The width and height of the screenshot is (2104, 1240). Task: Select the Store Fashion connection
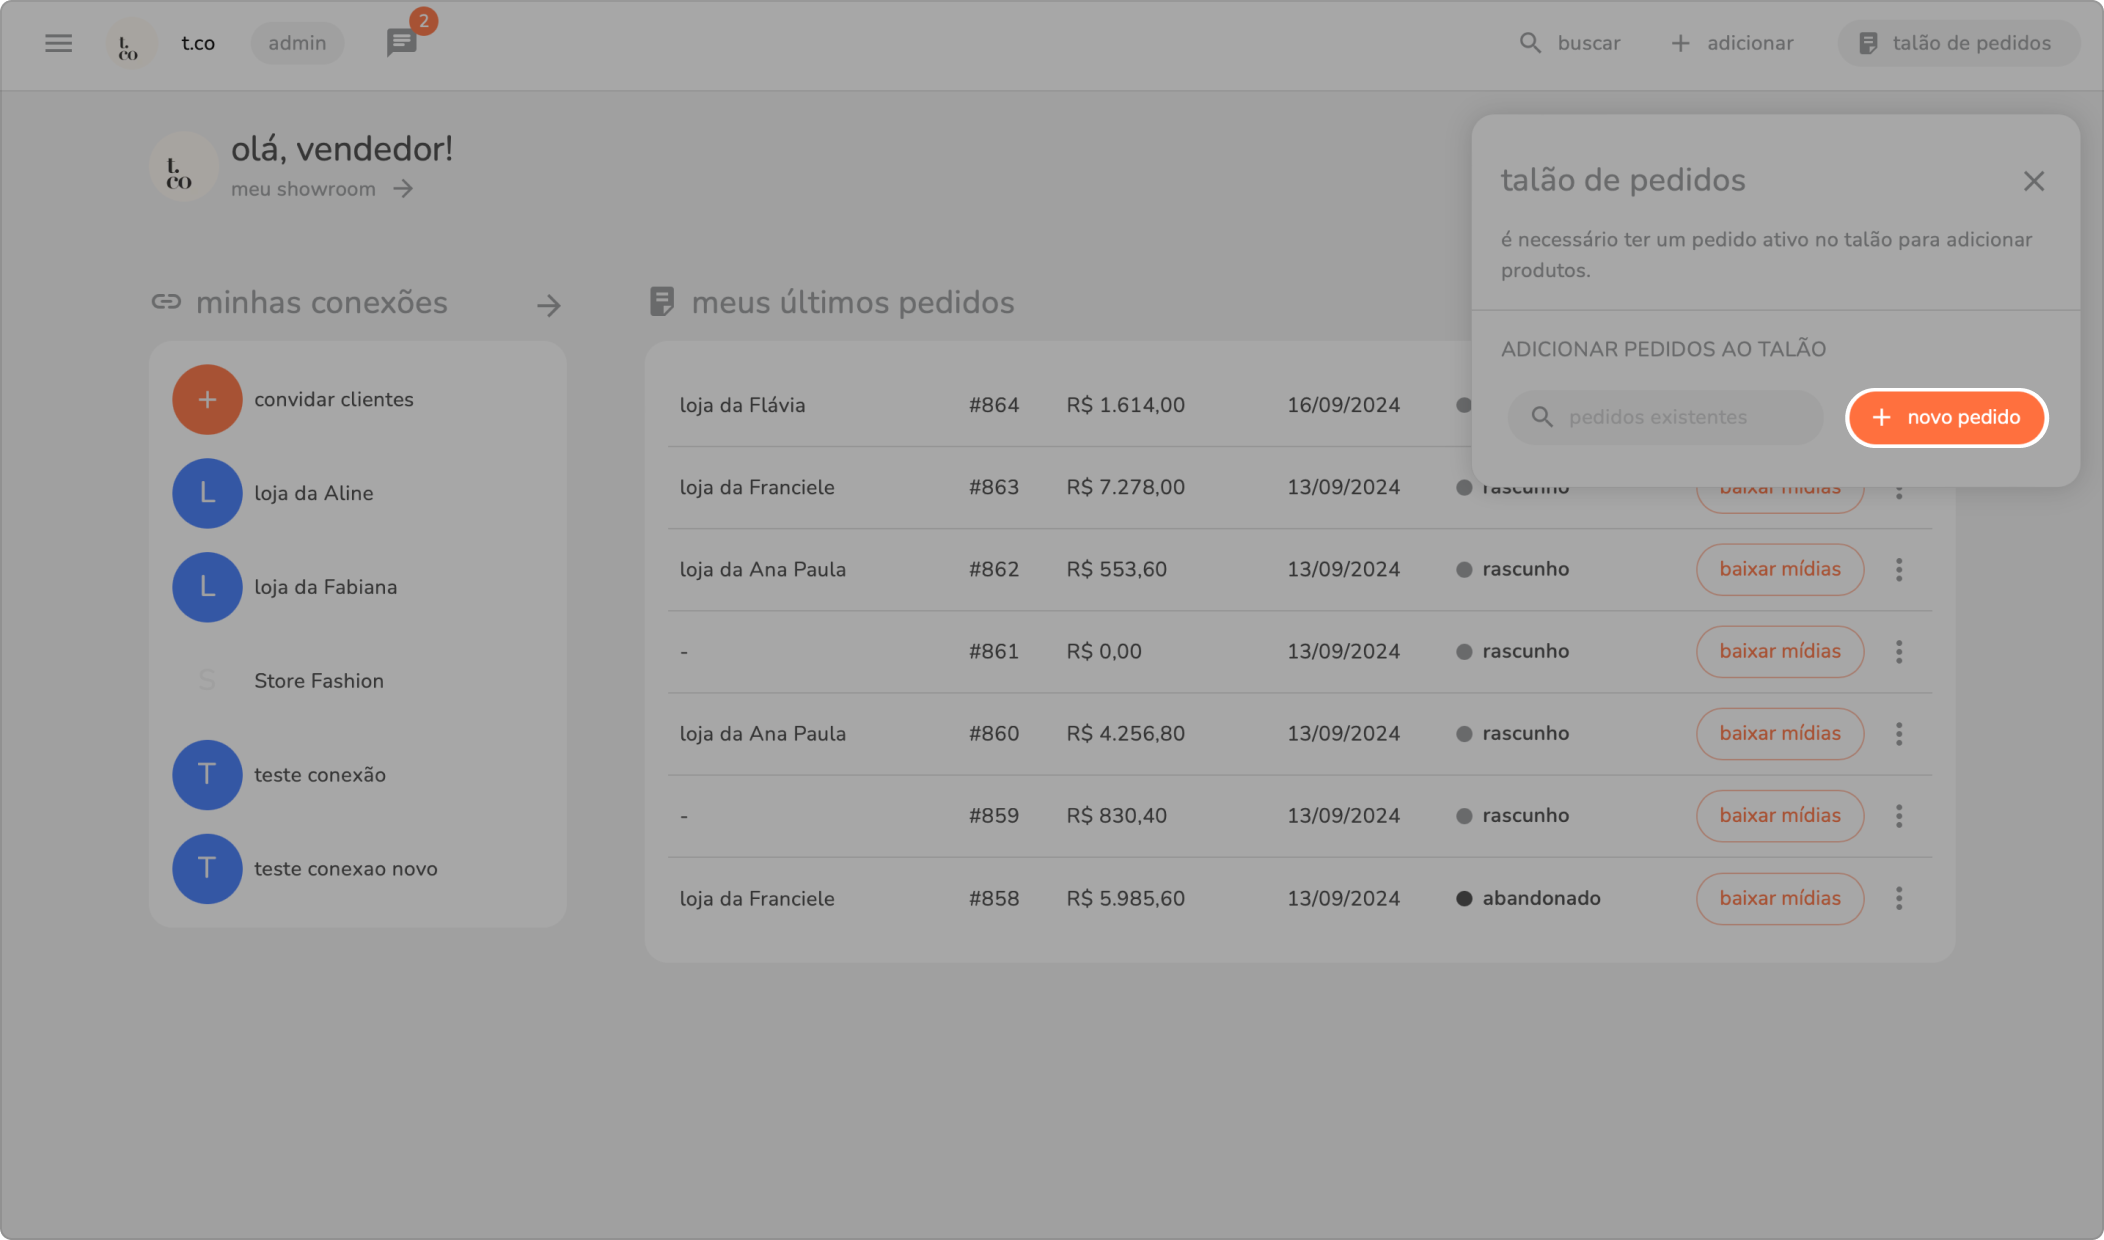coord(318,681)
